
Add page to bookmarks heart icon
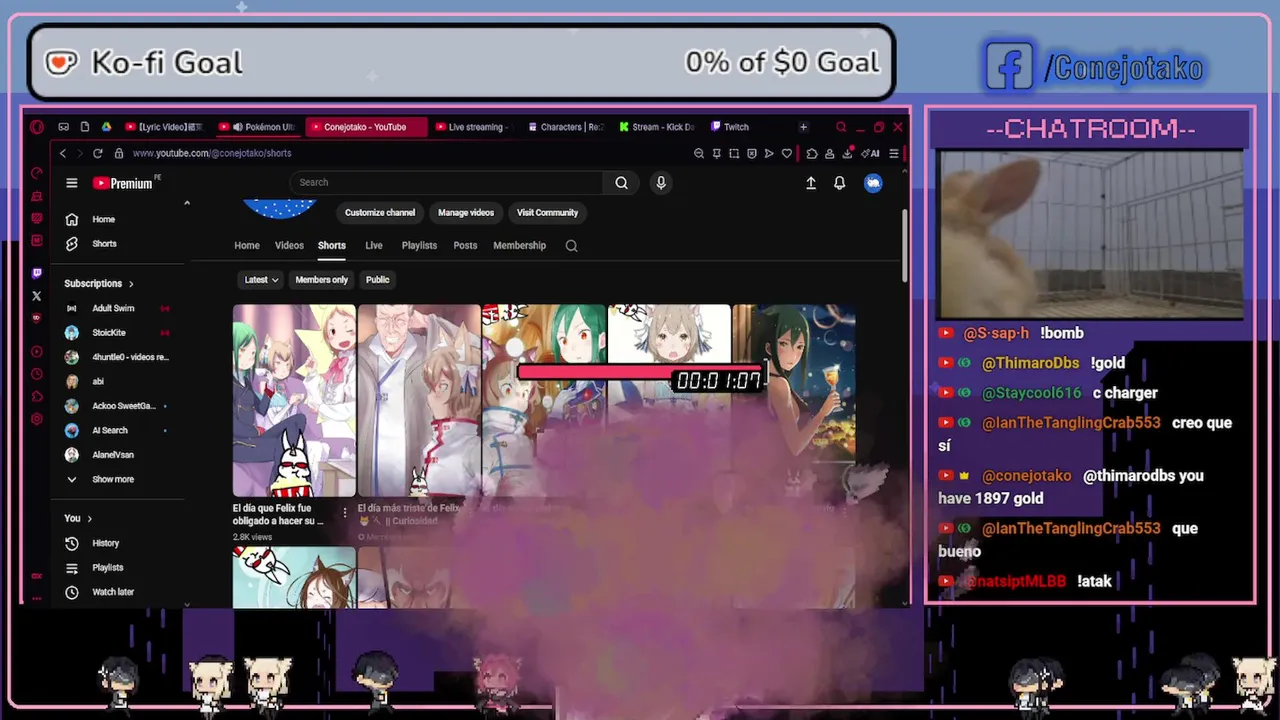(787, 153)
